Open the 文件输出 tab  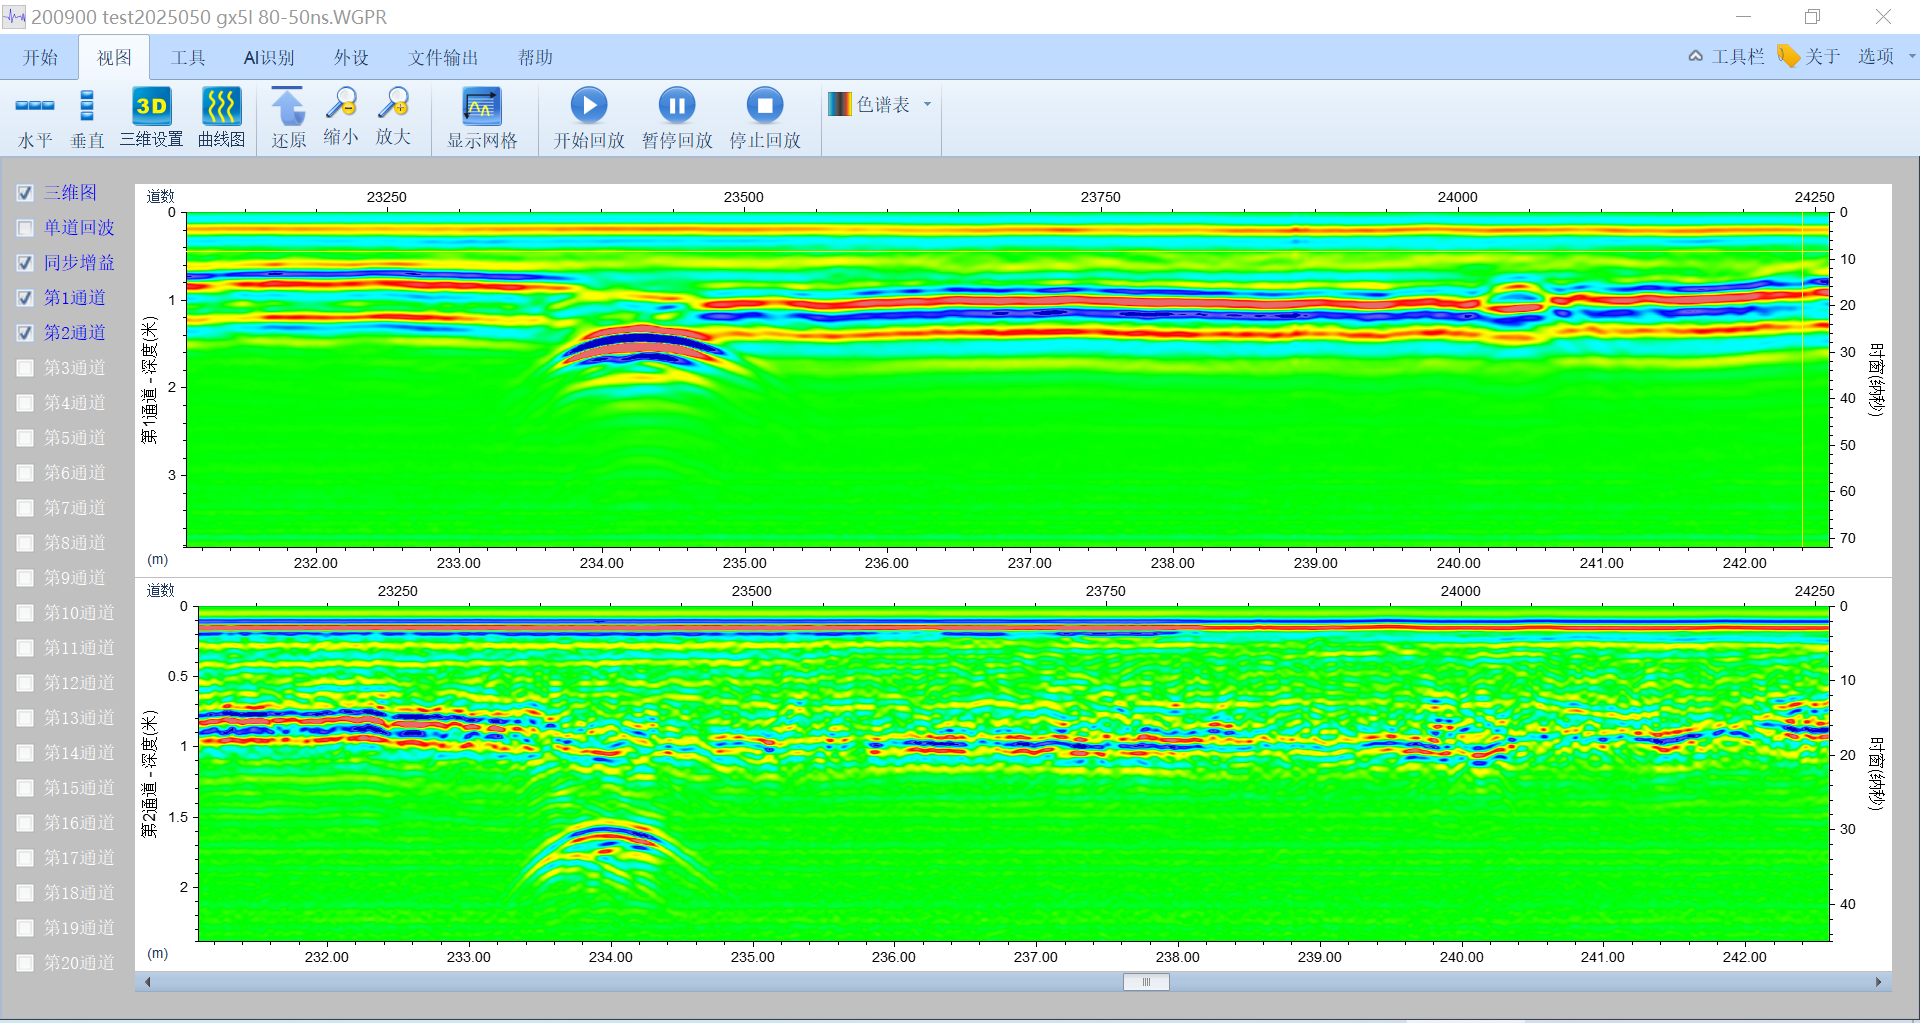[x=443, y=58]
